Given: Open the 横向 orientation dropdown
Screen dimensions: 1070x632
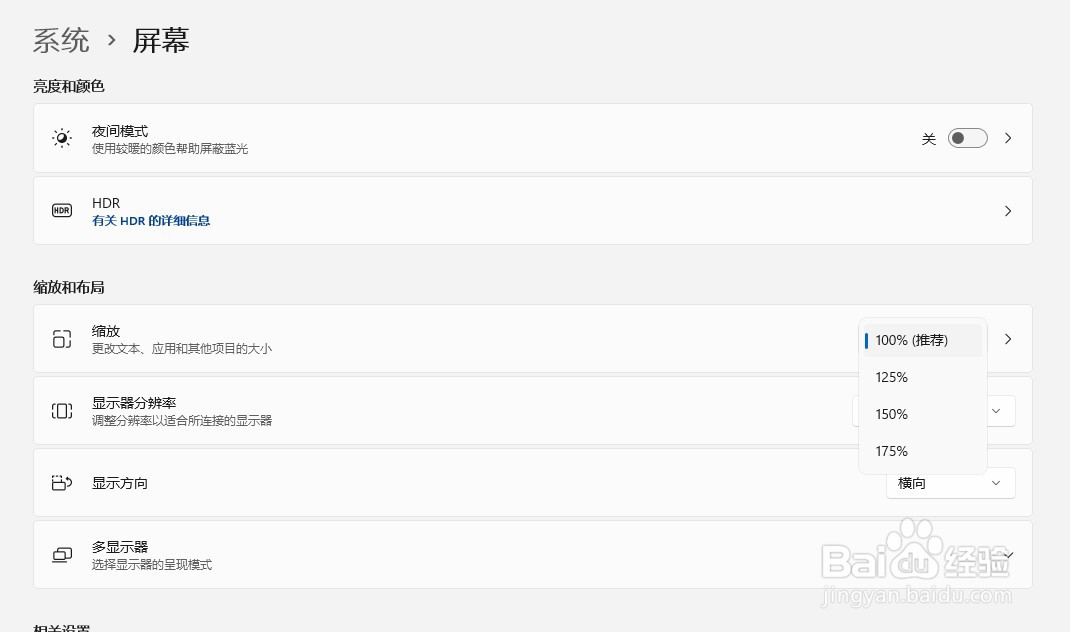Looking at the screenshot, I should point(950,483).
